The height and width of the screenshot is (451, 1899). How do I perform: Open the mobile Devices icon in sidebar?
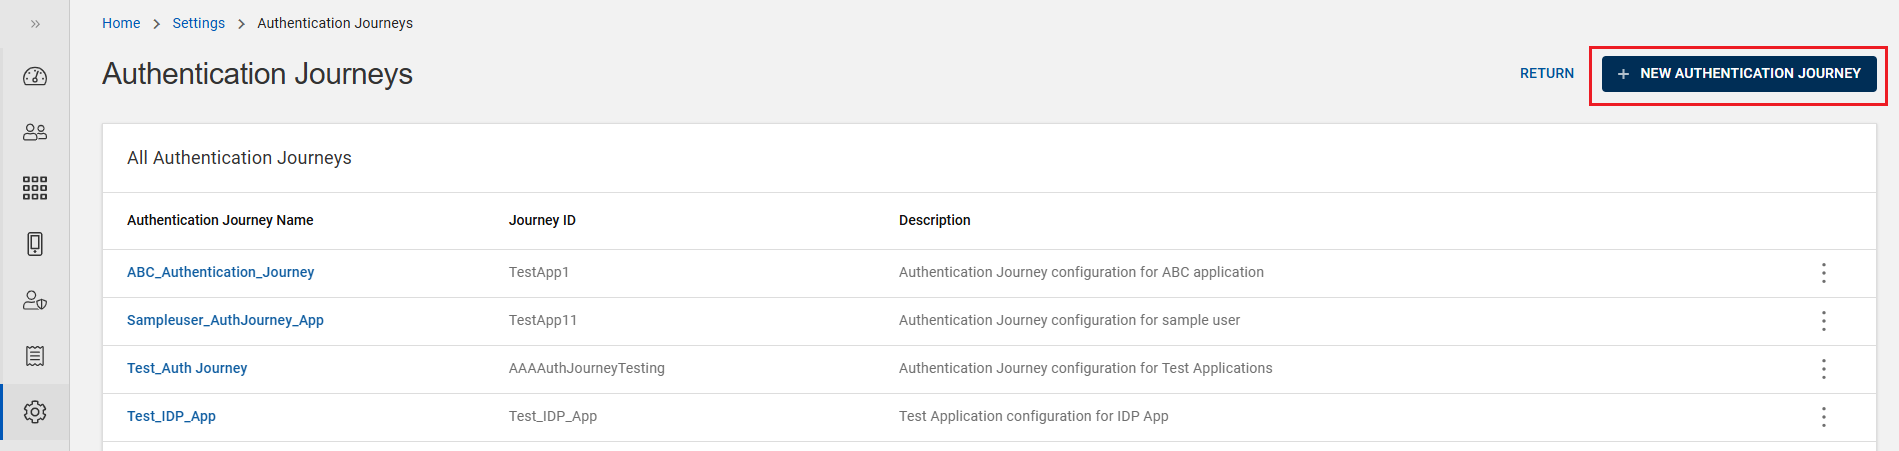[x=35, y=244]
